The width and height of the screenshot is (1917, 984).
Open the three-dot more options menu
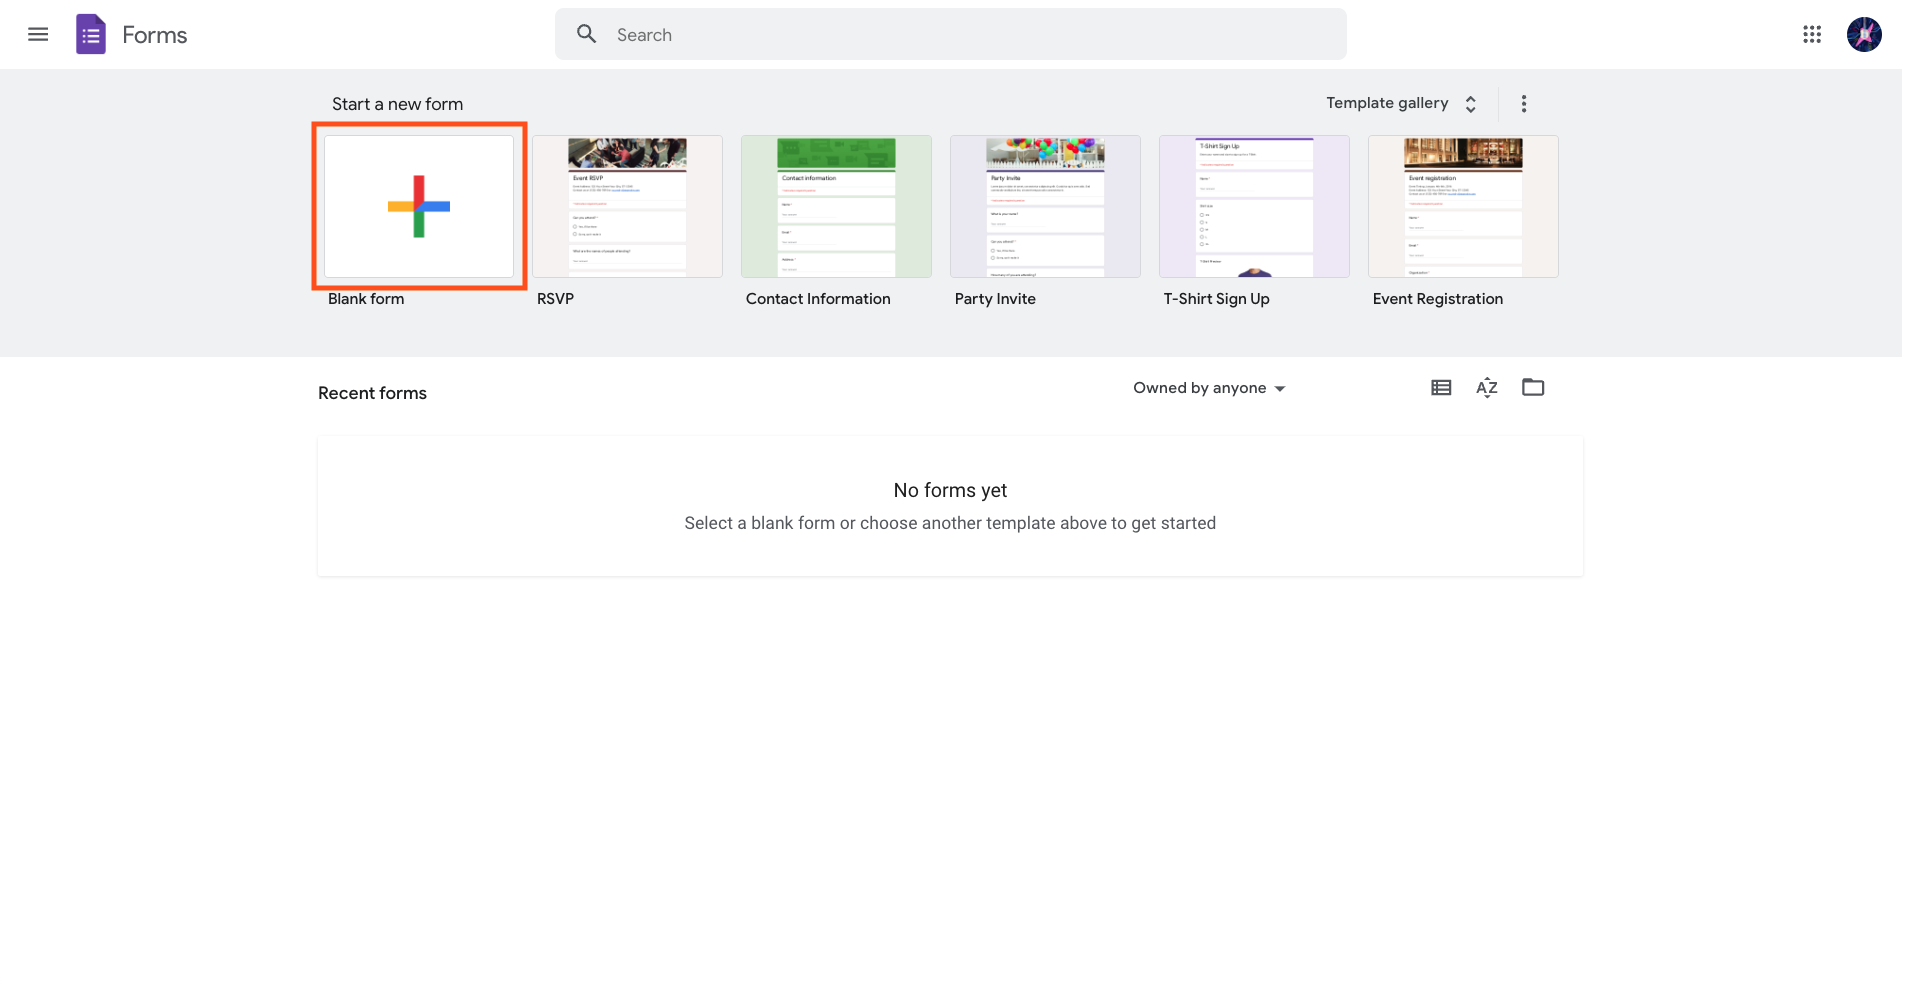1524,104
